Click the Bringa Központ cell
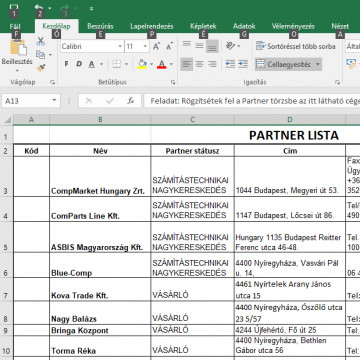The height and width of the screenshot is (360, 360). [x=100, y=330]
